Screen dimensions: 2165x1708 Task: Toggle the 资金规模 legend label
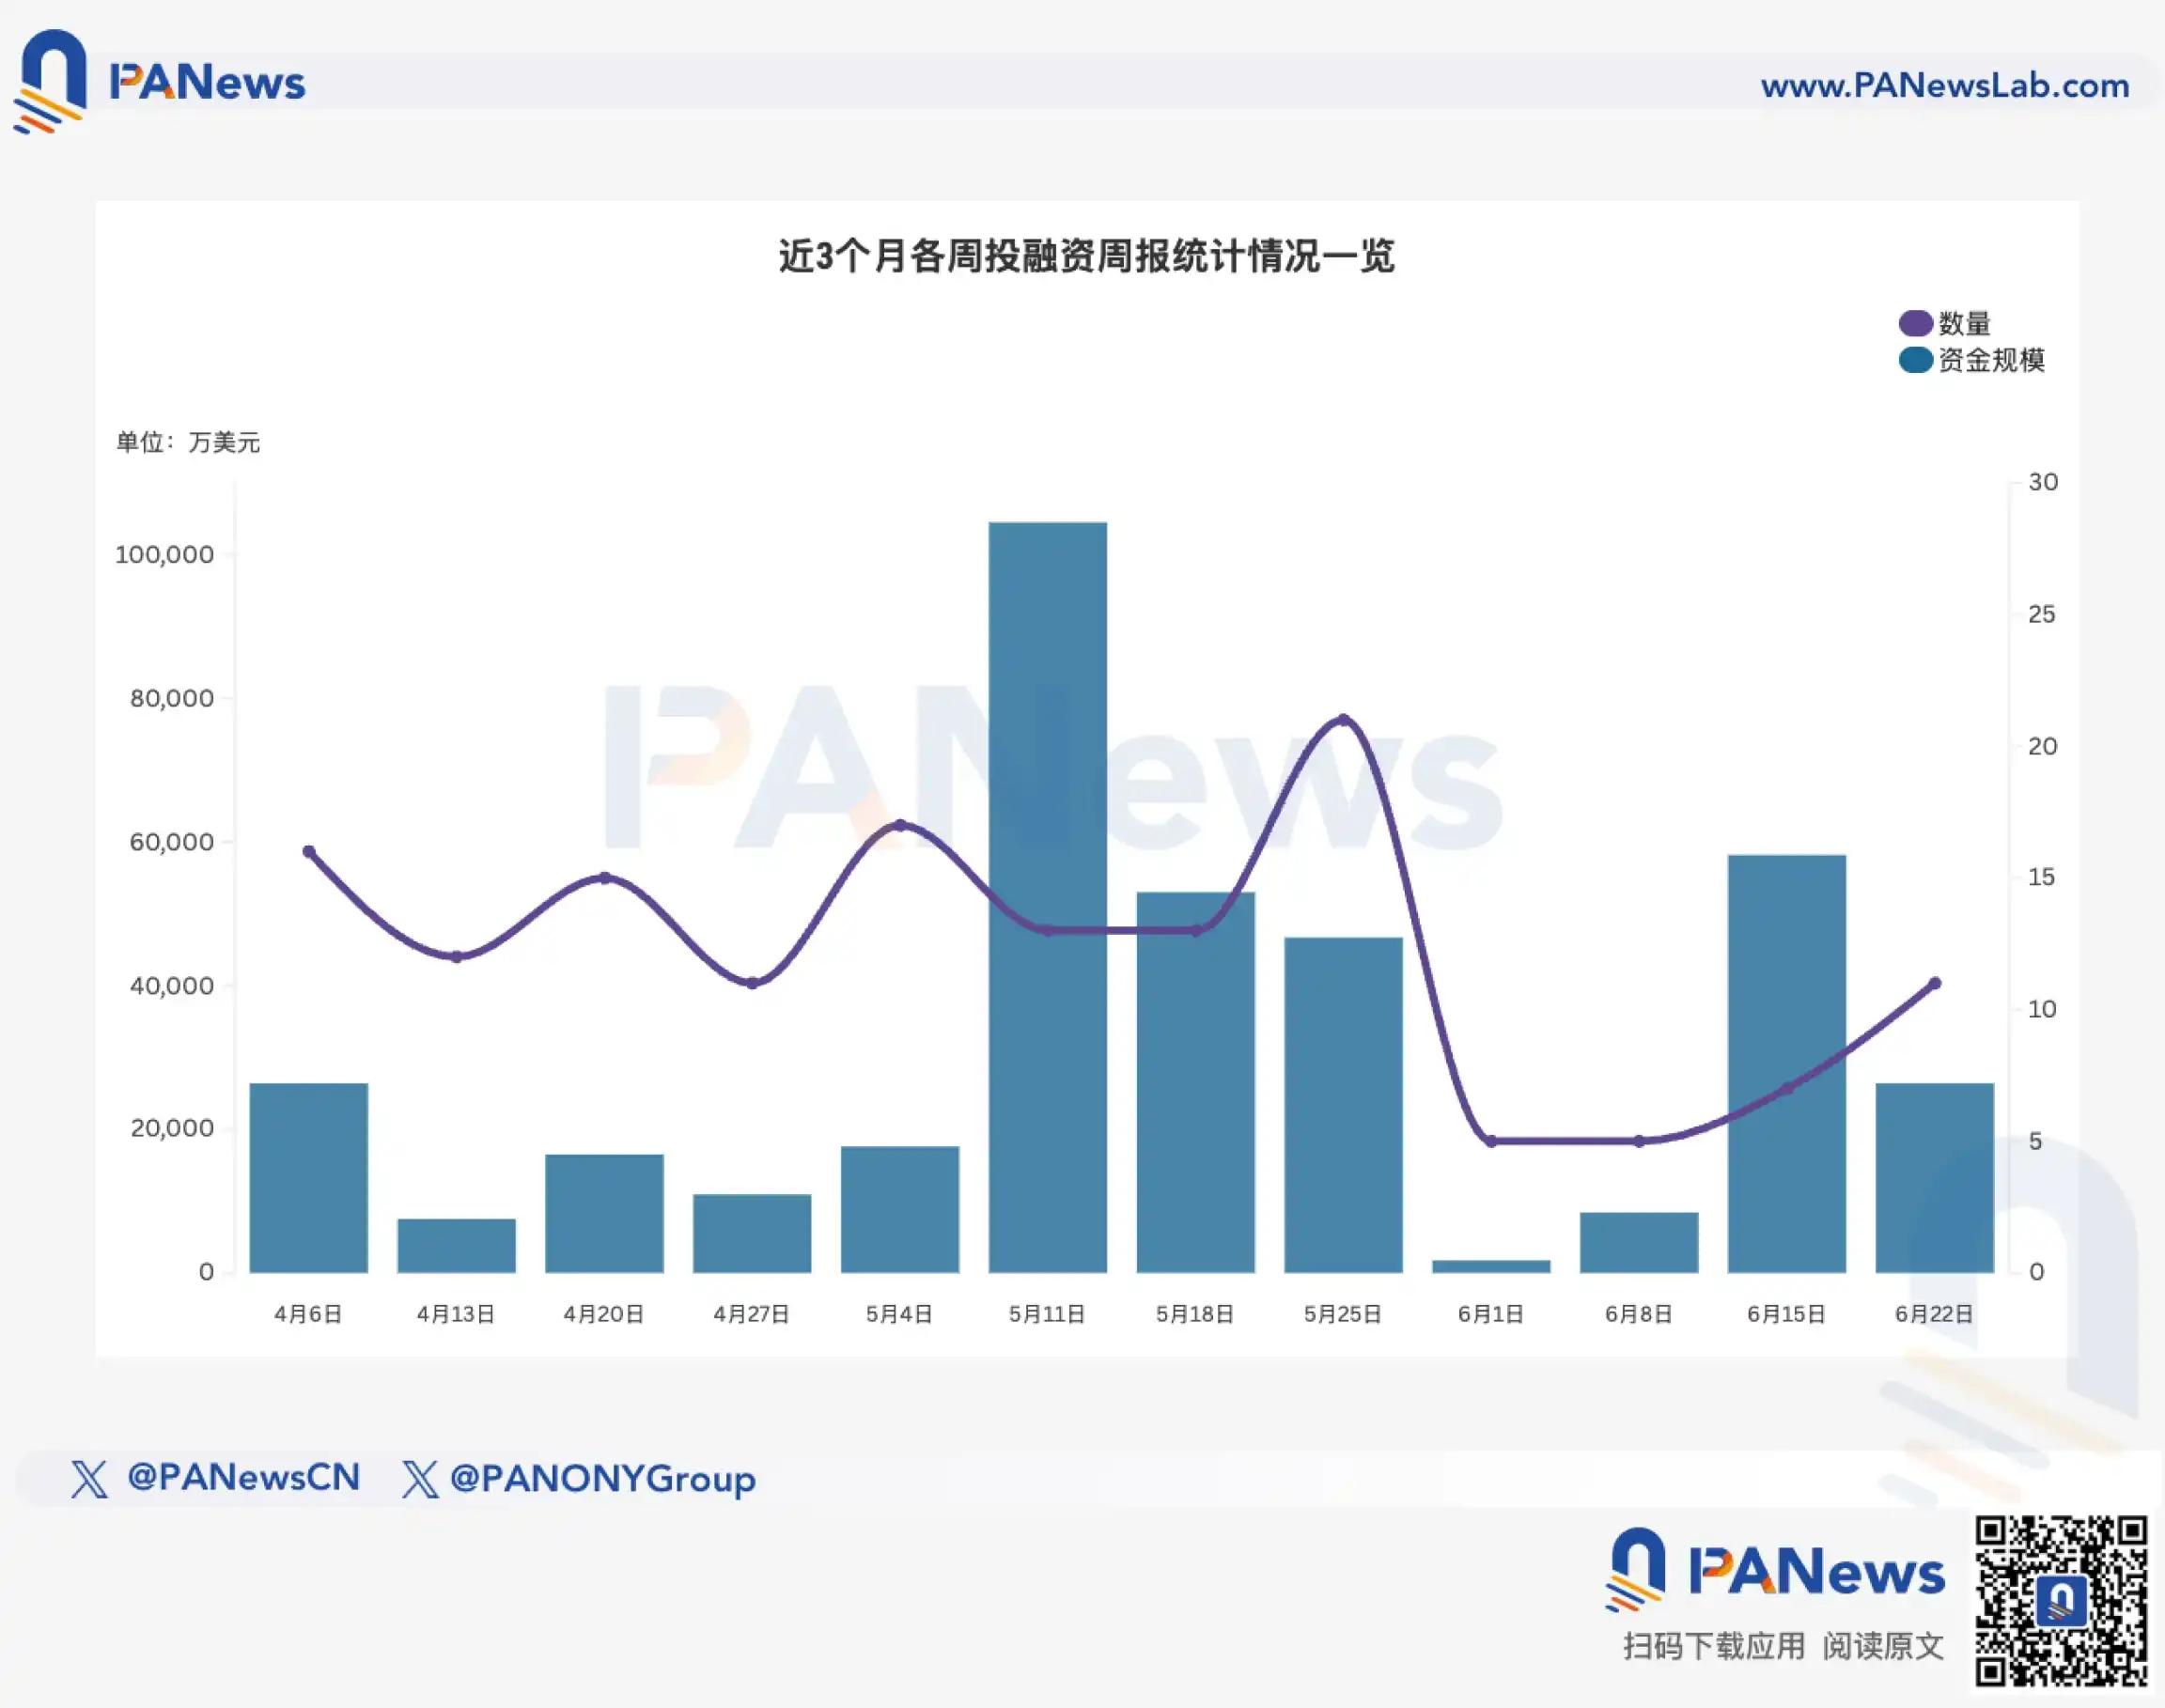(x=1991, y=360)
